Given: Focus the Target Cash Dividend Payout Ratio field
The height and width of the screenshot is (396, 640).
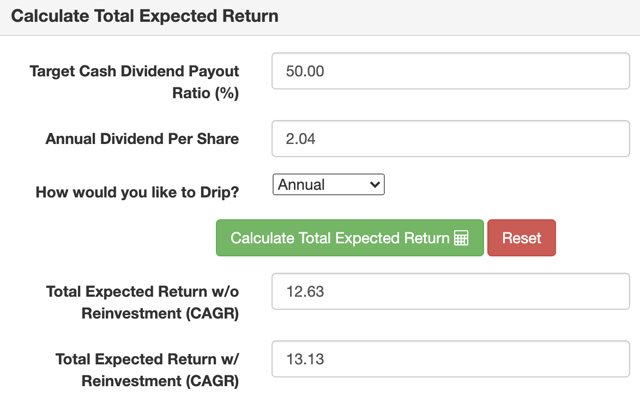Looking at the screenshot, I should (x=451, y=71).
